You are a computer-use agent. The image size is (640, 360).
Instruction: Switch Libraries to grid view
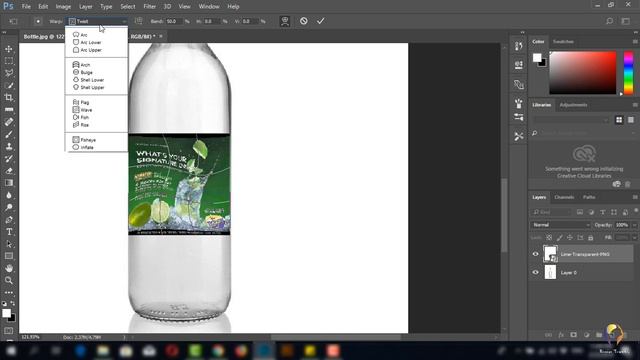(619, 120)
